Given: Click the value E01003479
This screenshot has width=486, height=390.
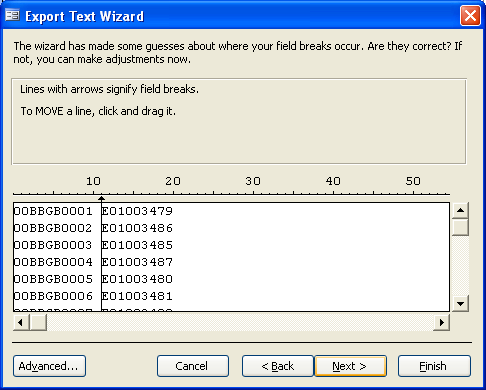Looking at the screenshot, I should pos(137,211).
